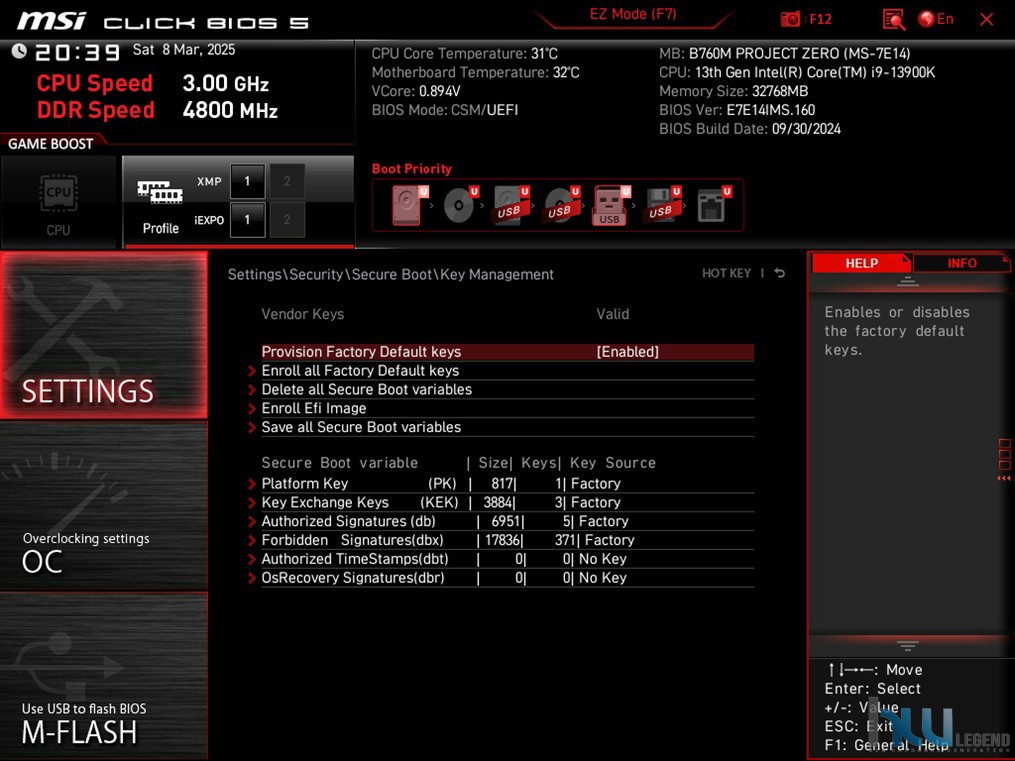Click the 'Enter: Select' key hint

(x=872, y=689)
